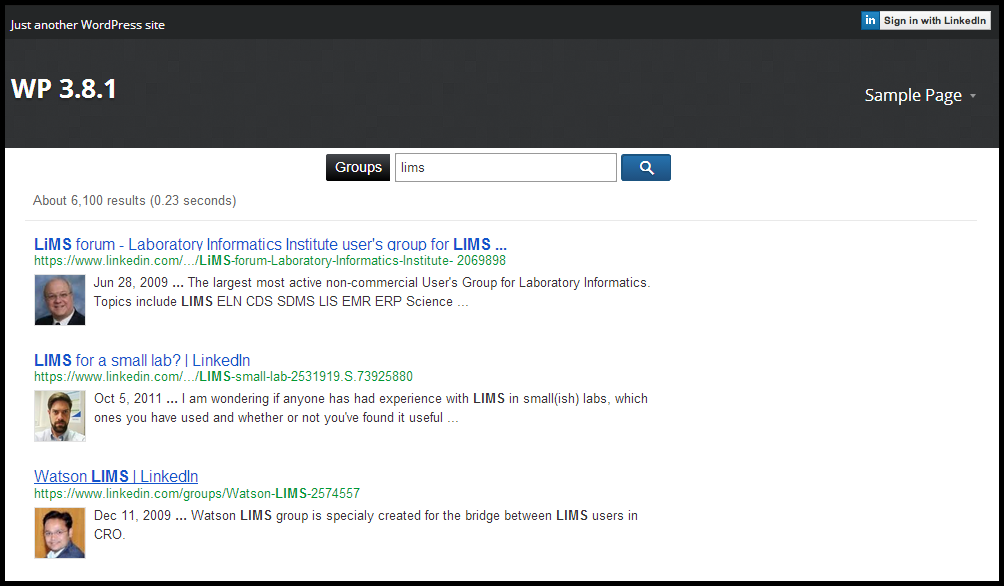Open the Watson LIMS | LinkedIn result
This screenshot has height=586, width=1004.
(x=116, y=476)
